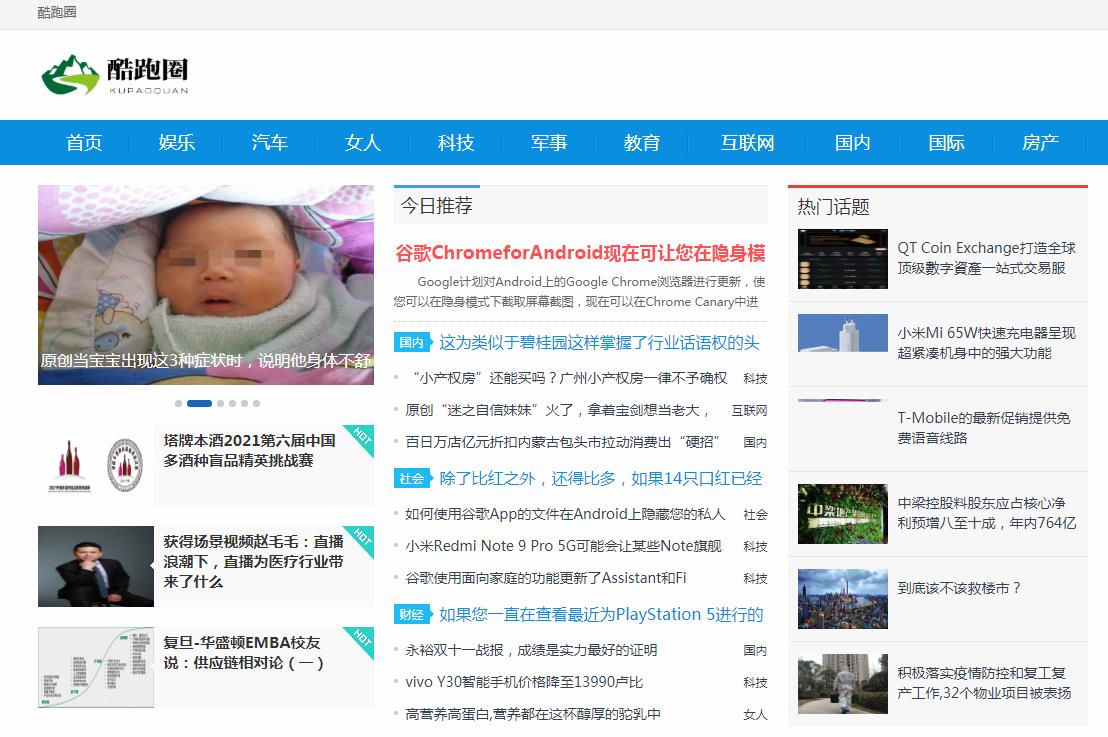Open 积极落实疫情防控和复工复产 topic

(x=984, y=683)
